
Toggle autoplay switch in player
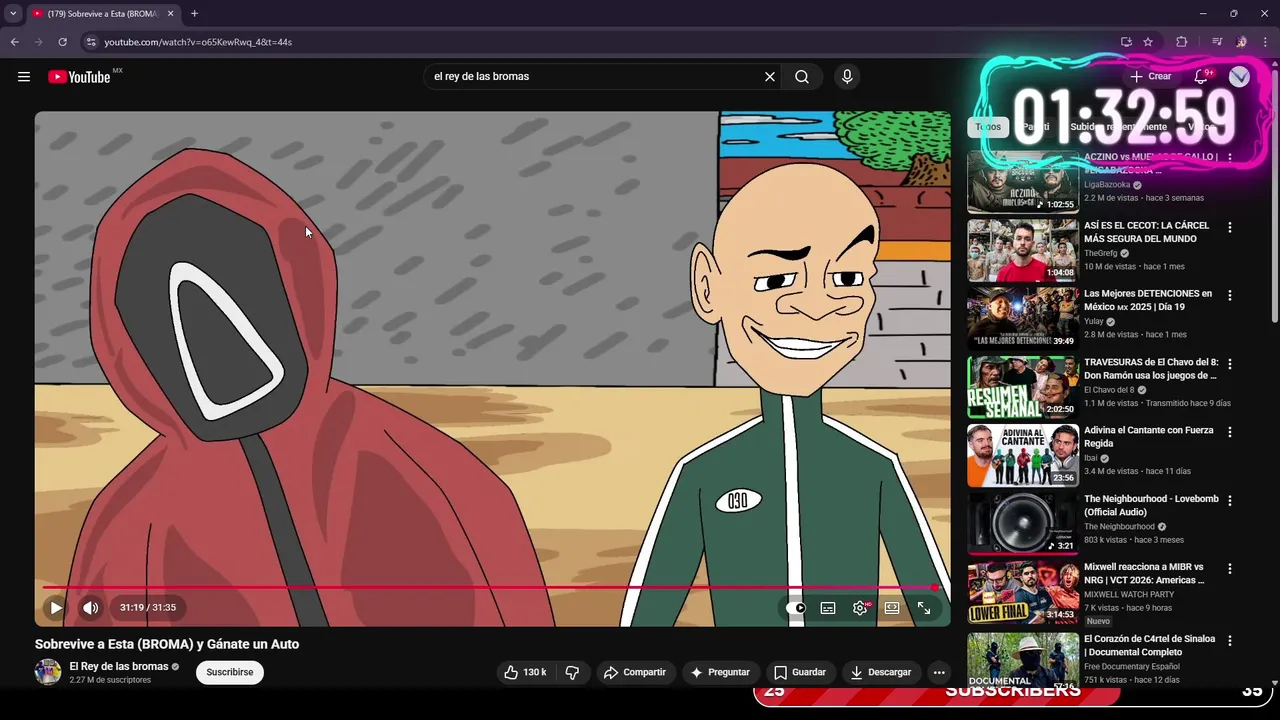point(796,608)
